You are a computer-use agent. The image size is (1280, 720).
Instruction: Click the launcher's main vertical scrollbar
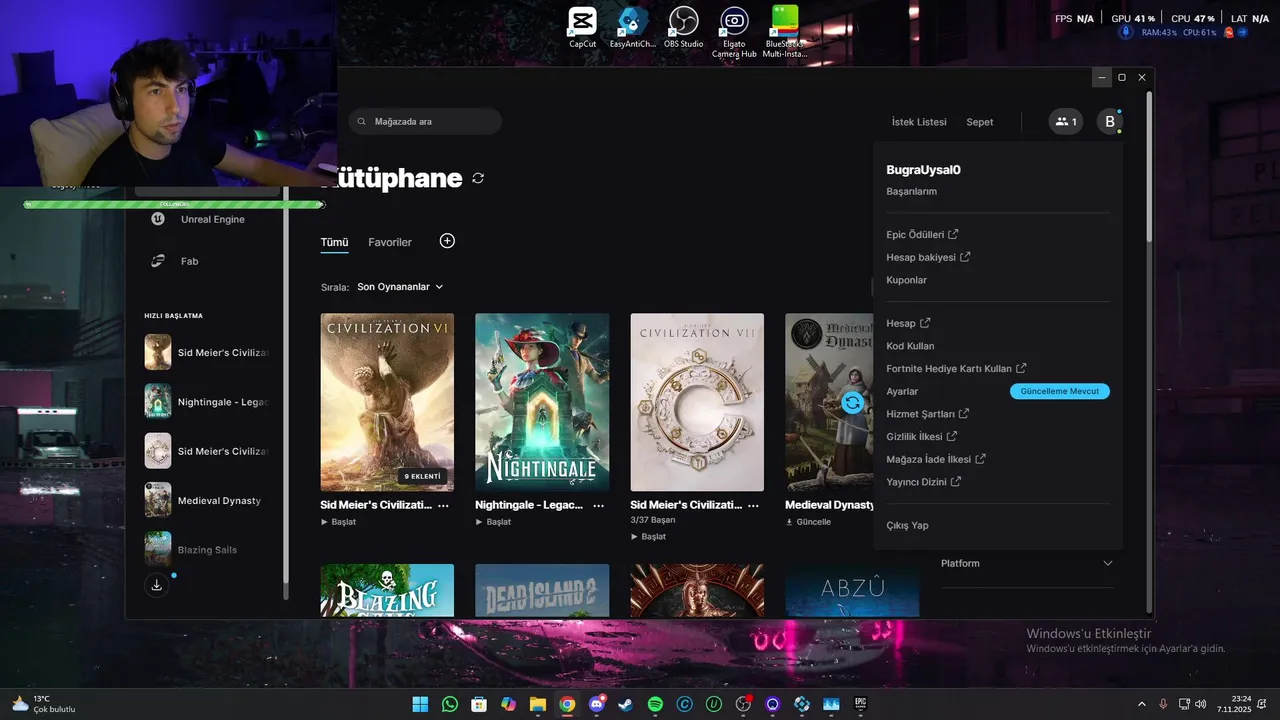tap(1149, 167)
